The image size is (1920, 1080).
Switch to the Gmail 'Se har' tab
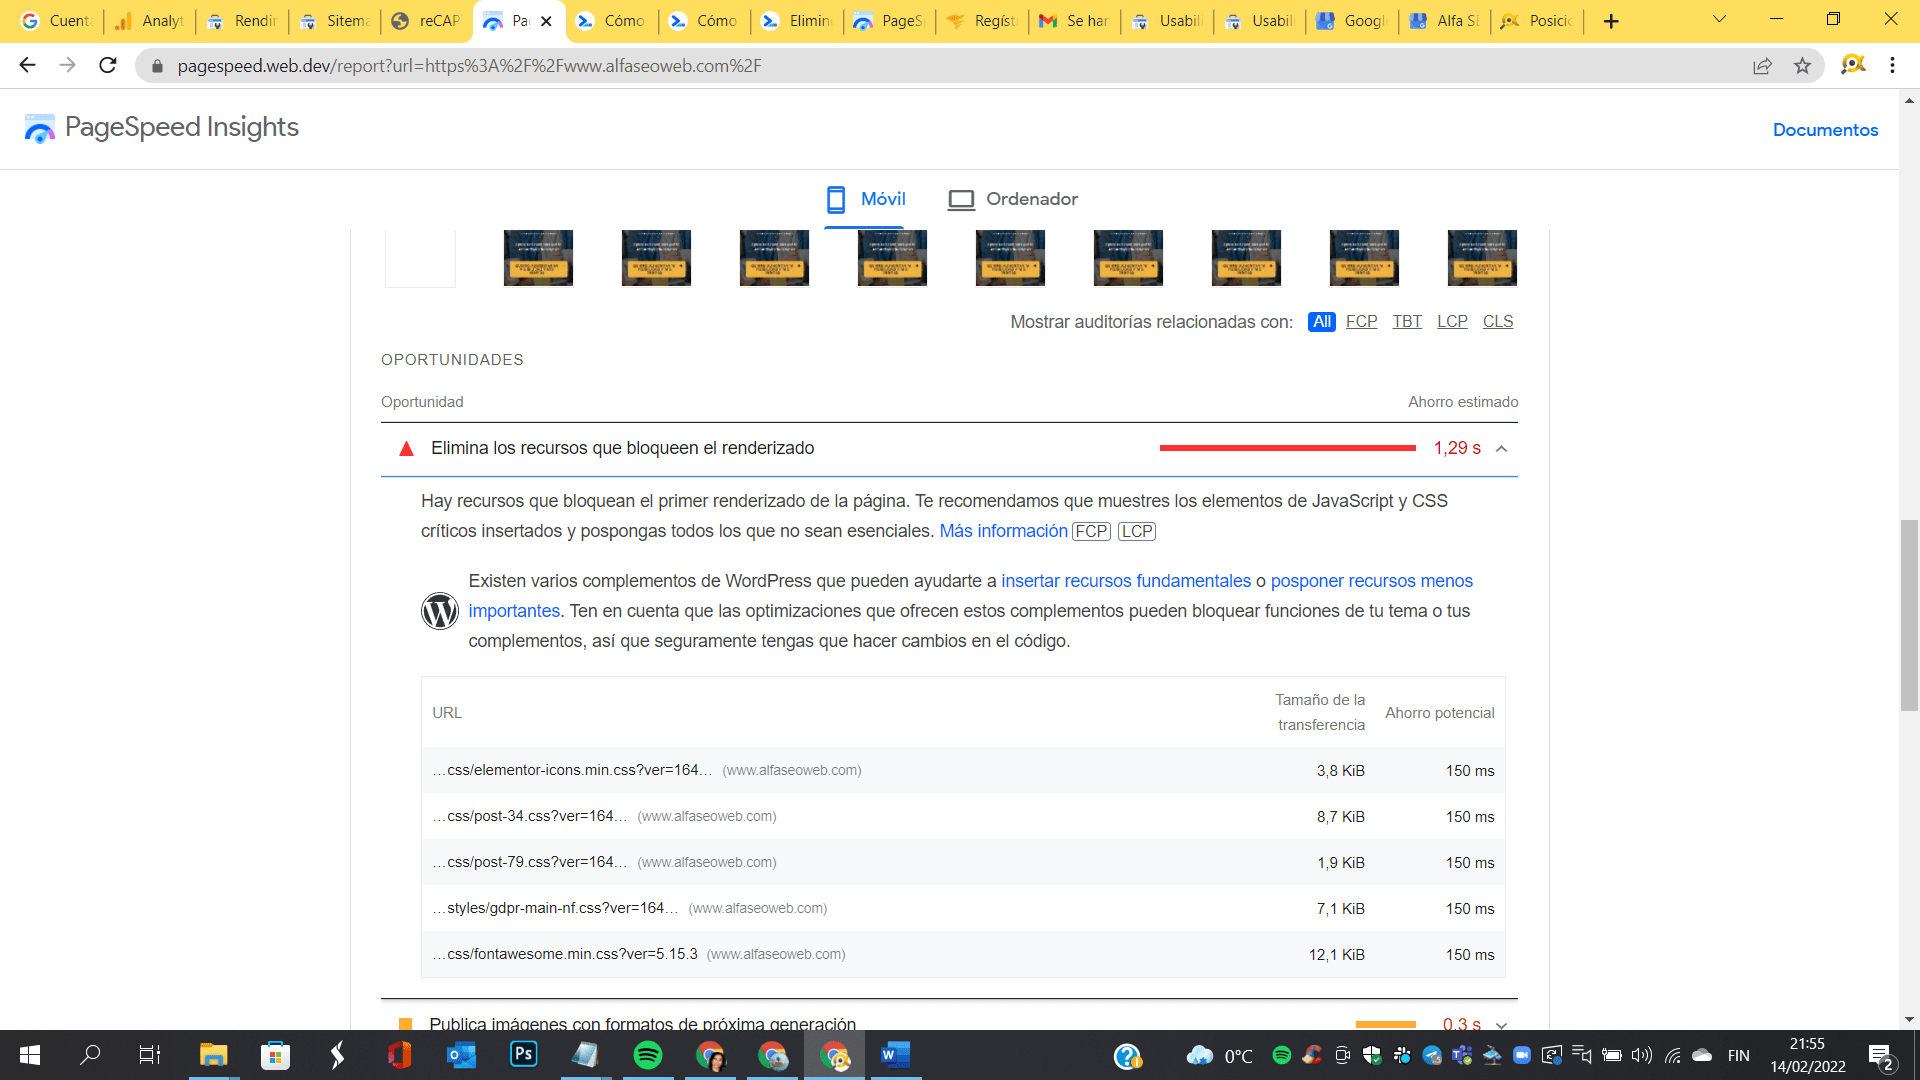1074,21
